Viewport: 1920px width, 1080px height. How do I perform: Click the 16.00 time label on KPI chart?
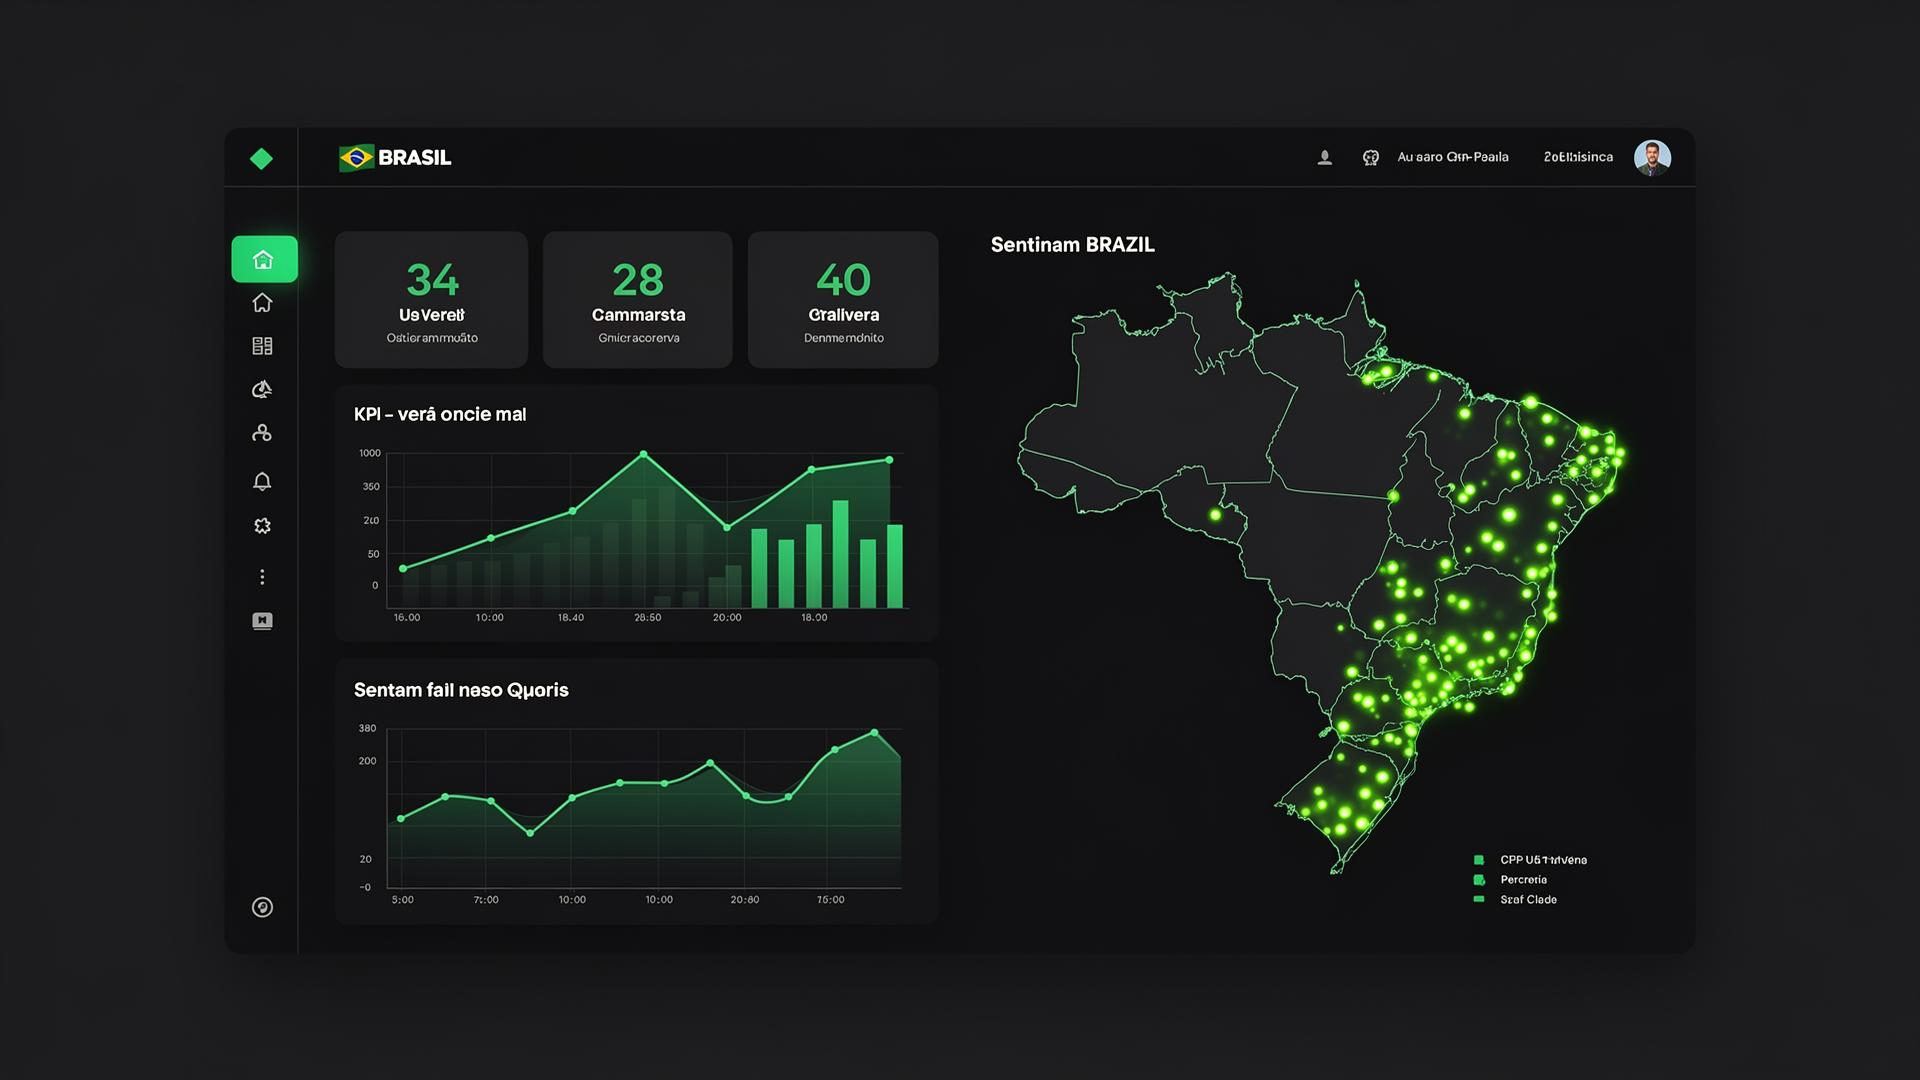[407, 618]
